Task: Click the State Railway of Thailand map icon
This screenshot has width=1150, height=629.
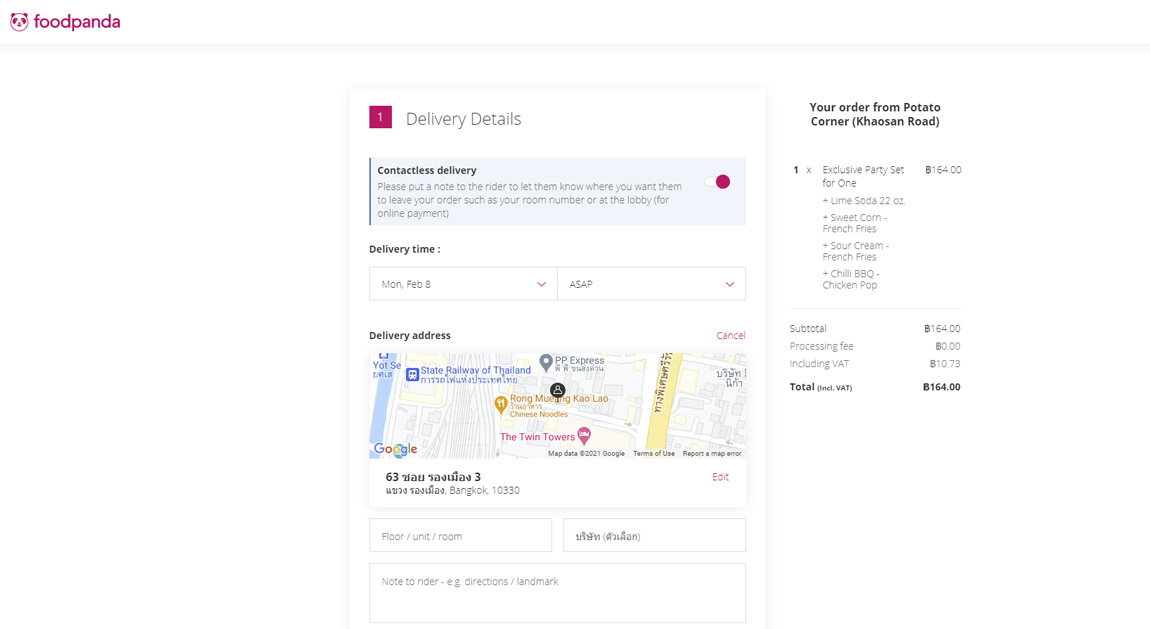Action: [412, 375]
